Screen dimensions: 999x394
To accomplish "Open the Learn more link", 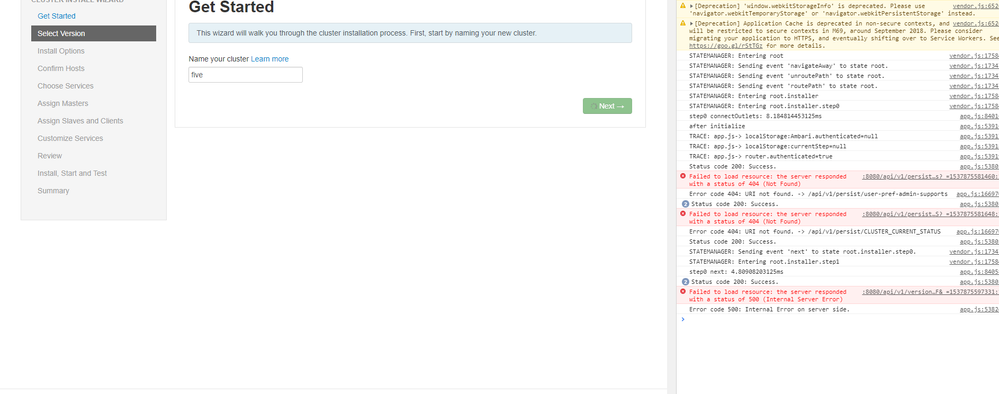I will (270, 59).
